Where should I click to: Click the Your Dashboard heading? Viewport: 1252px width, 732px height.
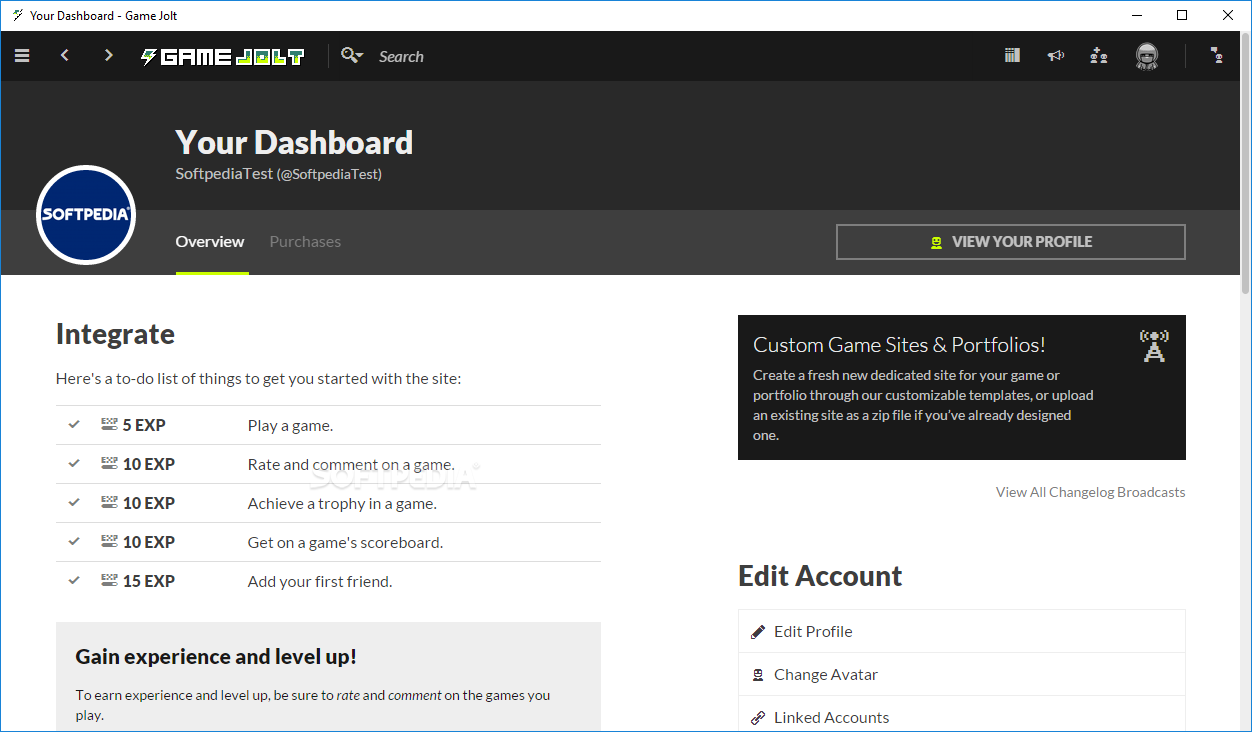pyautogui.click(x=294, y=142)
